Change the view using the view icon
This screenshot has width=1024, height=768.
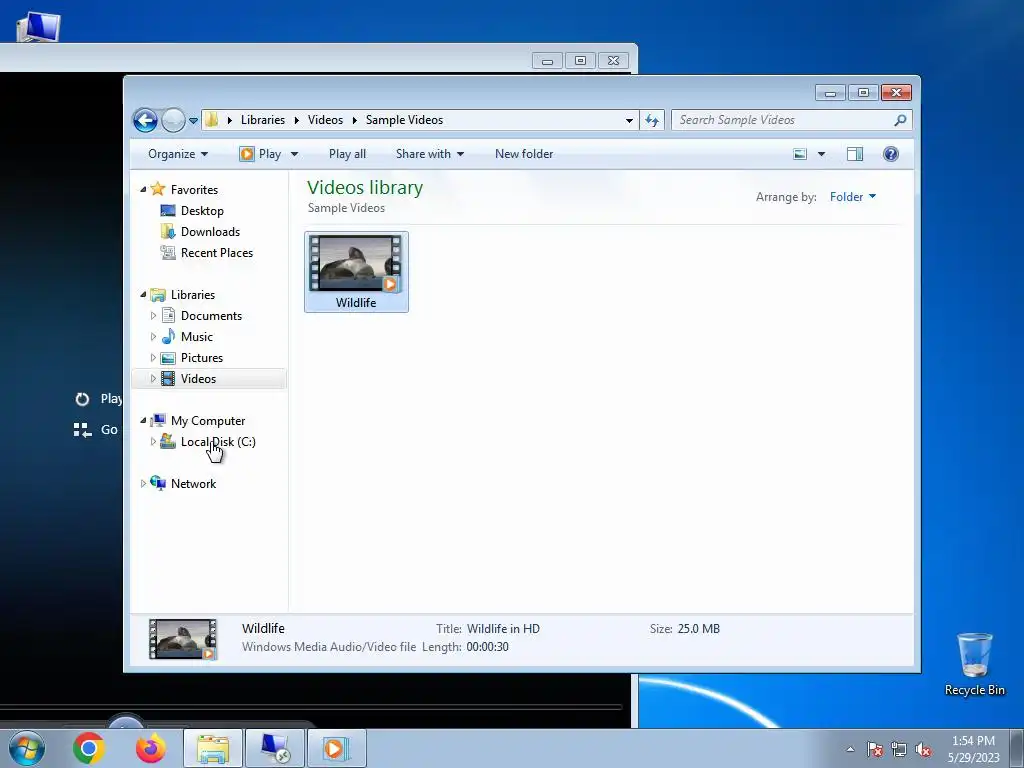[x=800, y=154]
